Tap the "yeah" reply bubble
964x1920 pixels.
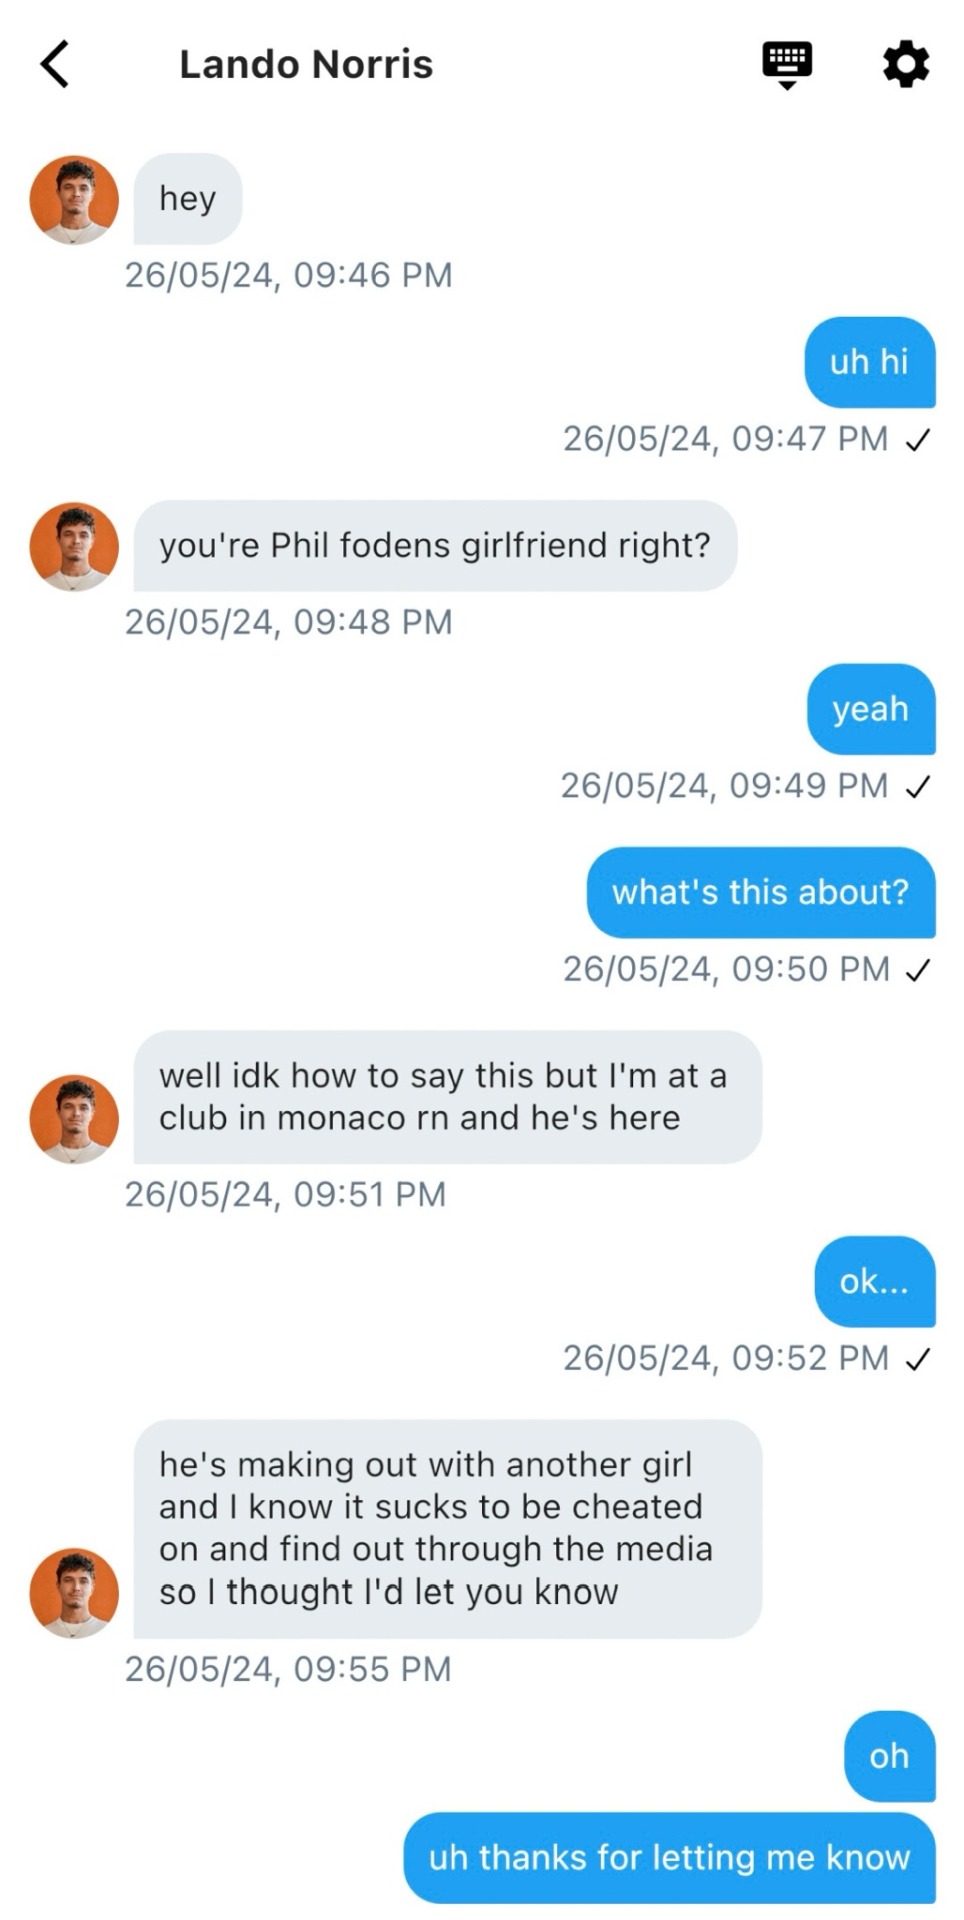(870, 709)
